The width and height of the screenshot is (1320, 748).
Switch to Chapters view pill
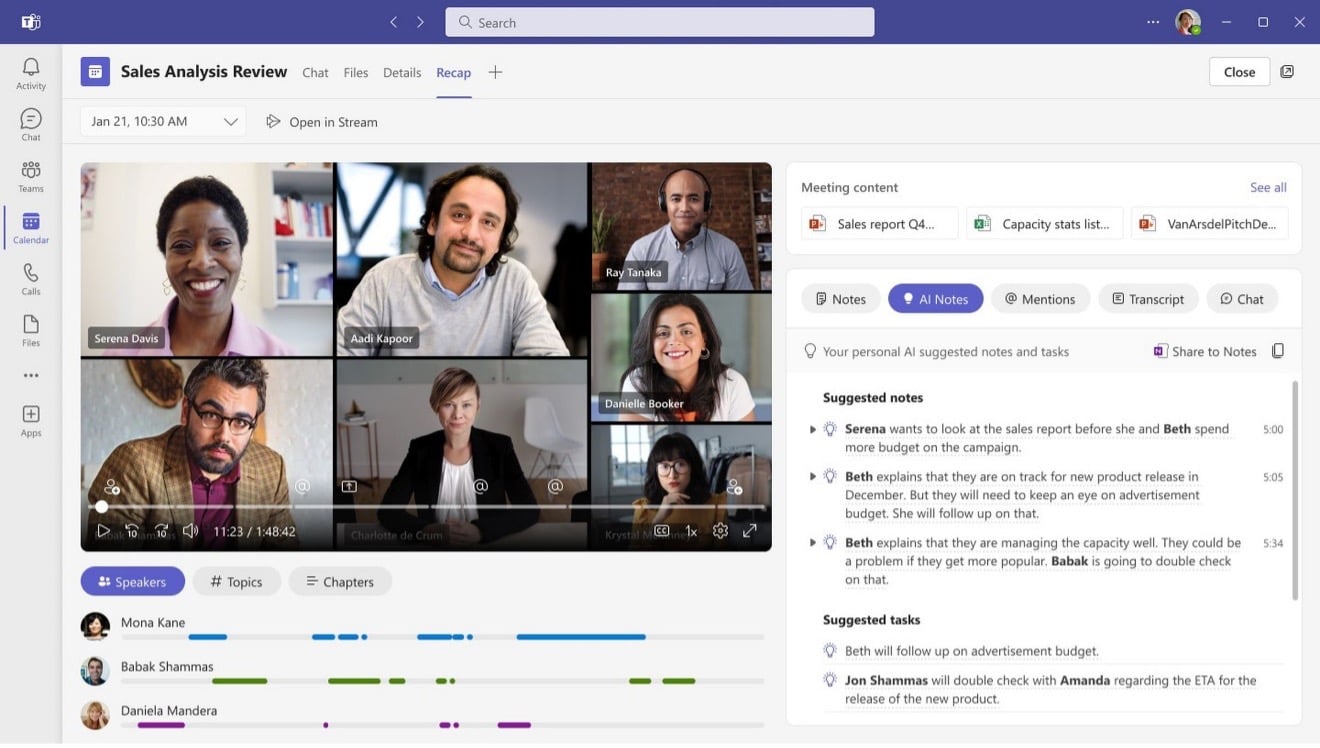(x=340, y=581)
